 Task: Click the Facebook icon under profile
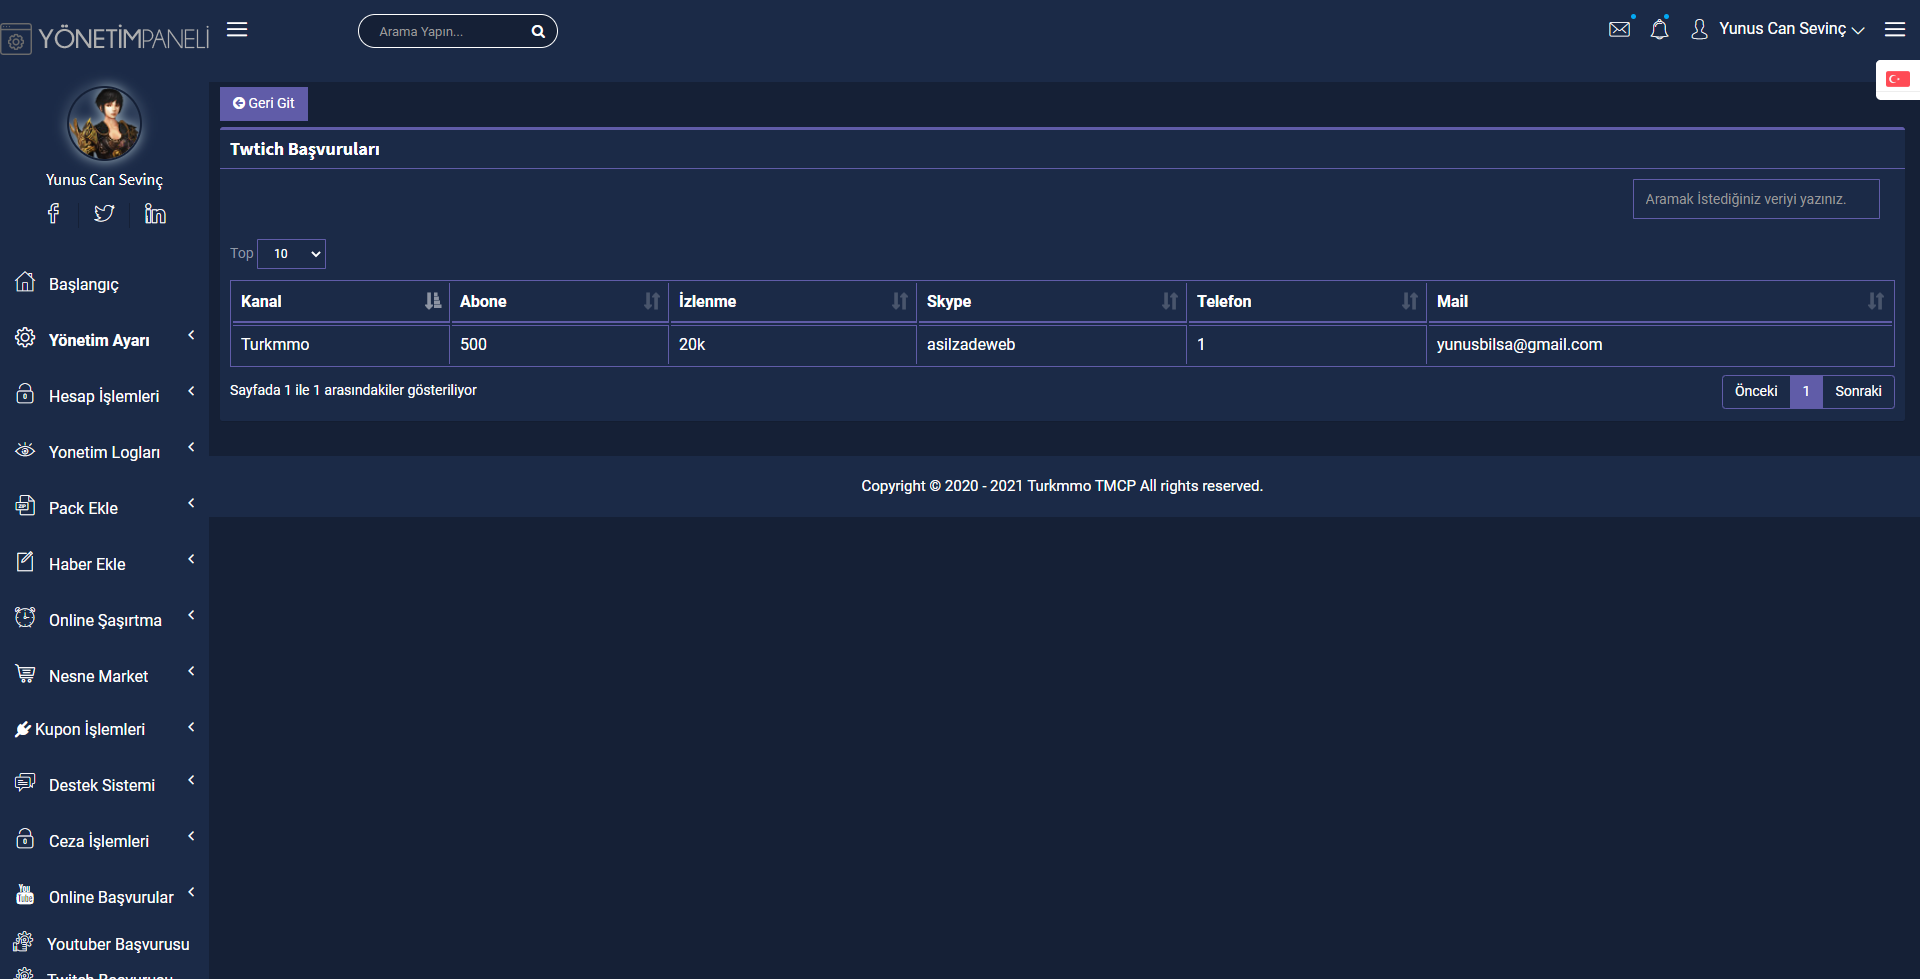(53, 213)
